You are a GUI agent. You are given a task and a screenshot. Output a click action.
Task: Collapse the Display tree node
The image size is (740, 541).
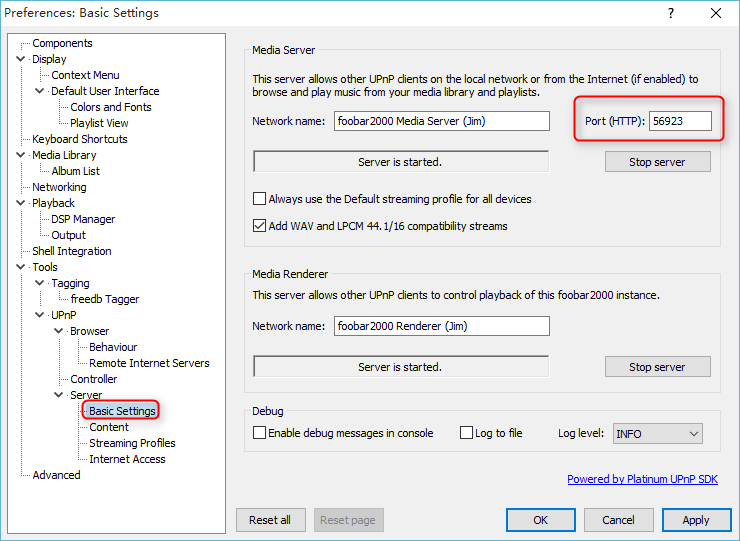21,59
